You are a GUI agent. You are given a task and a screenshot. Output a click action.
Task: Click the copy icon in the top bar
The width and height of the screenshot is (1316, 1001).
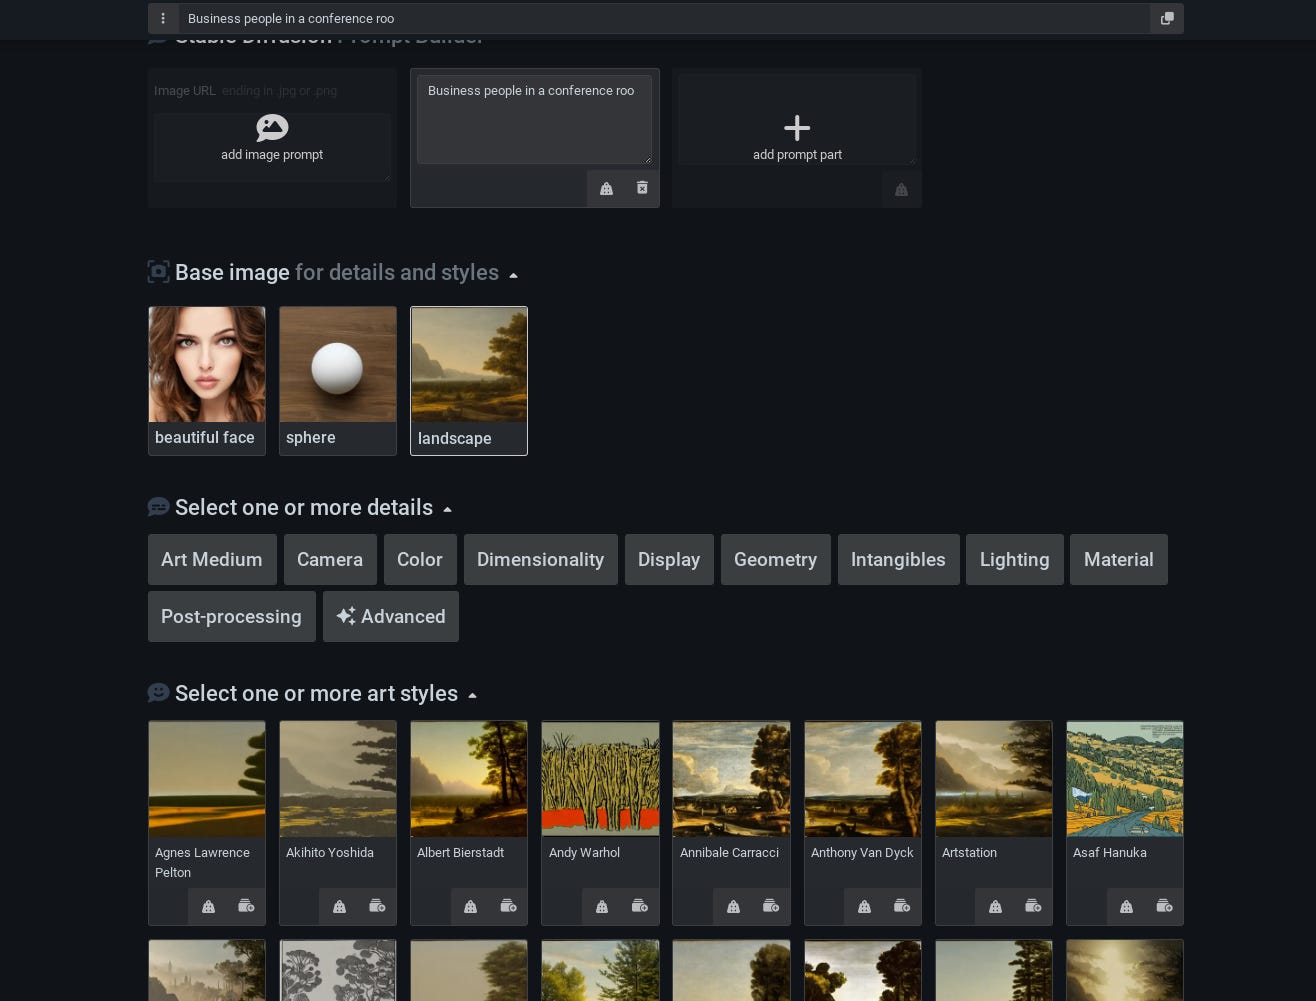[1166, 18]
